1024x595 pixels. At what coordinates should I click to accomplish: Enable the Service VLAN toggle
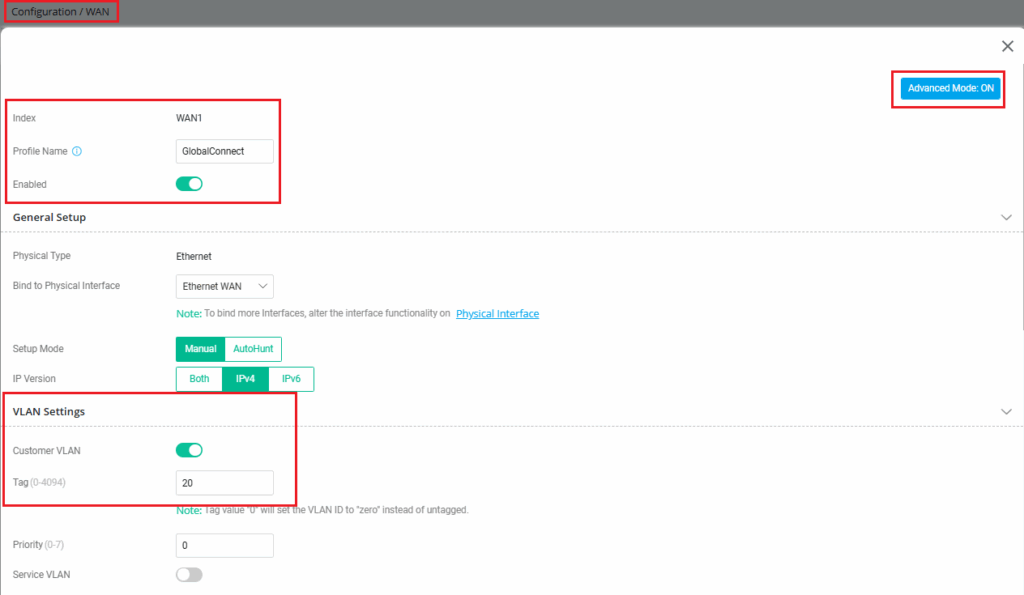189,575
